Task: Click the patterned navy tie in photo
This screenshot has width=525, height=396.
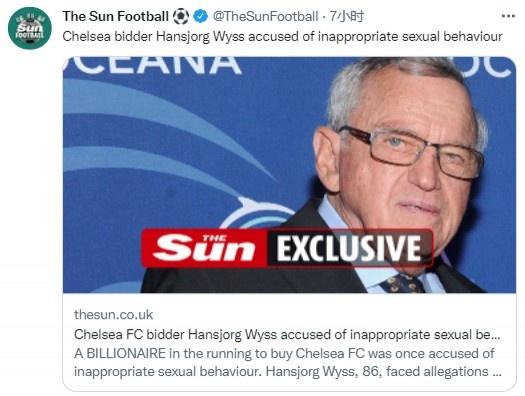Action: click(x=401, y=284)
